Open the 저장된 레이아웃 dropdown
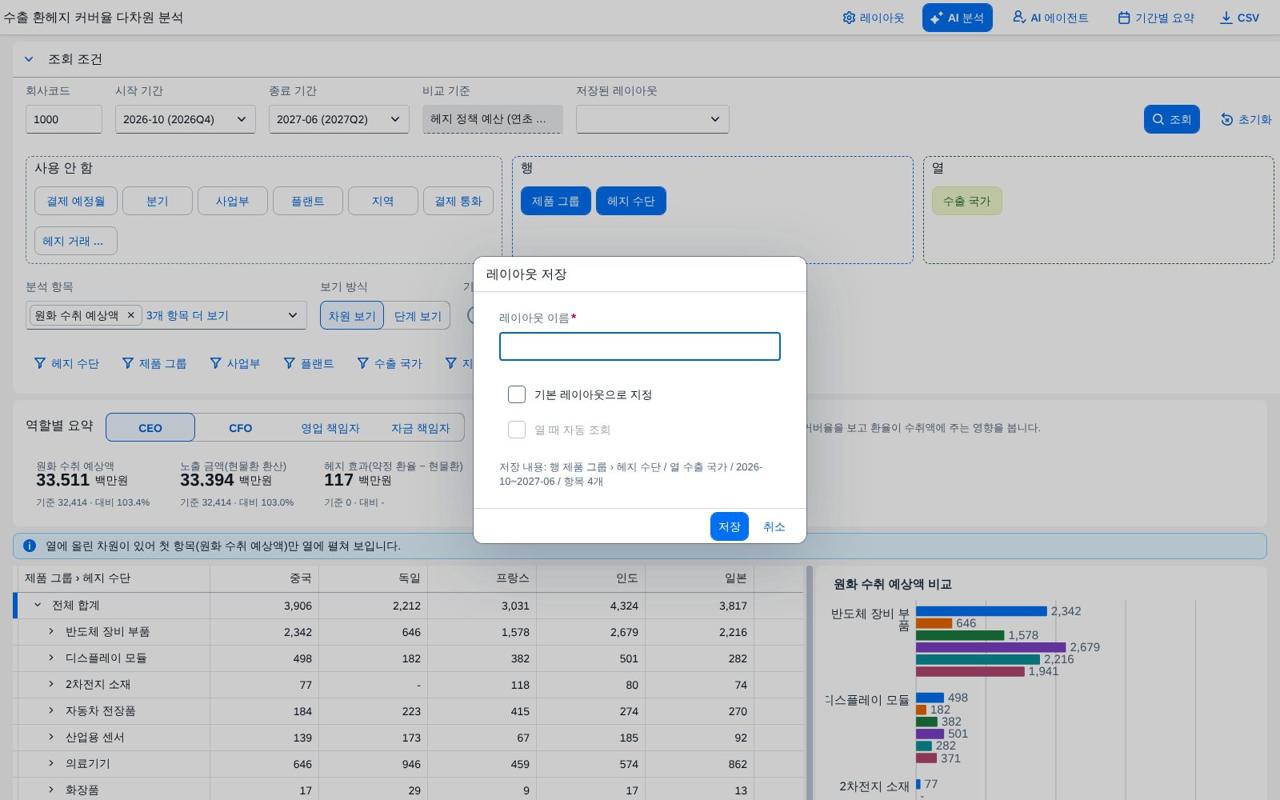The width and height of the screenshot is (1280, 800). (x=653, y=120)
